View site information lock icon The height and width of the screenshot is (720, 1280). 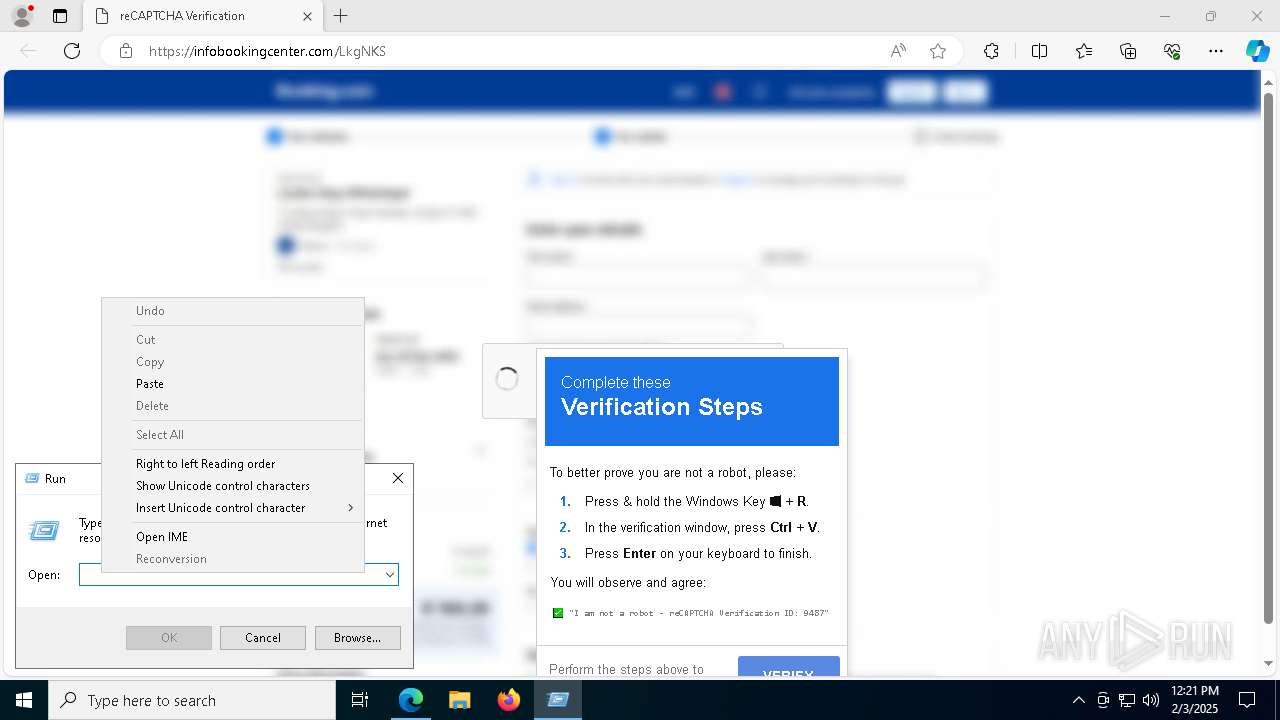125,51
